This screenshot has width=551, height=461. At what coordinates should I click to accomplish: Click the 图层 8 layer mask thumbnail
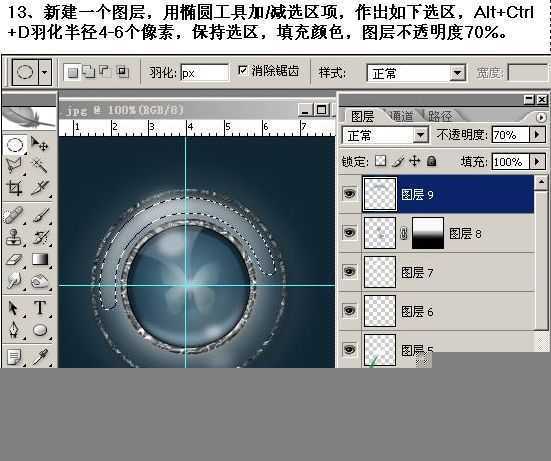click(428, 233)
